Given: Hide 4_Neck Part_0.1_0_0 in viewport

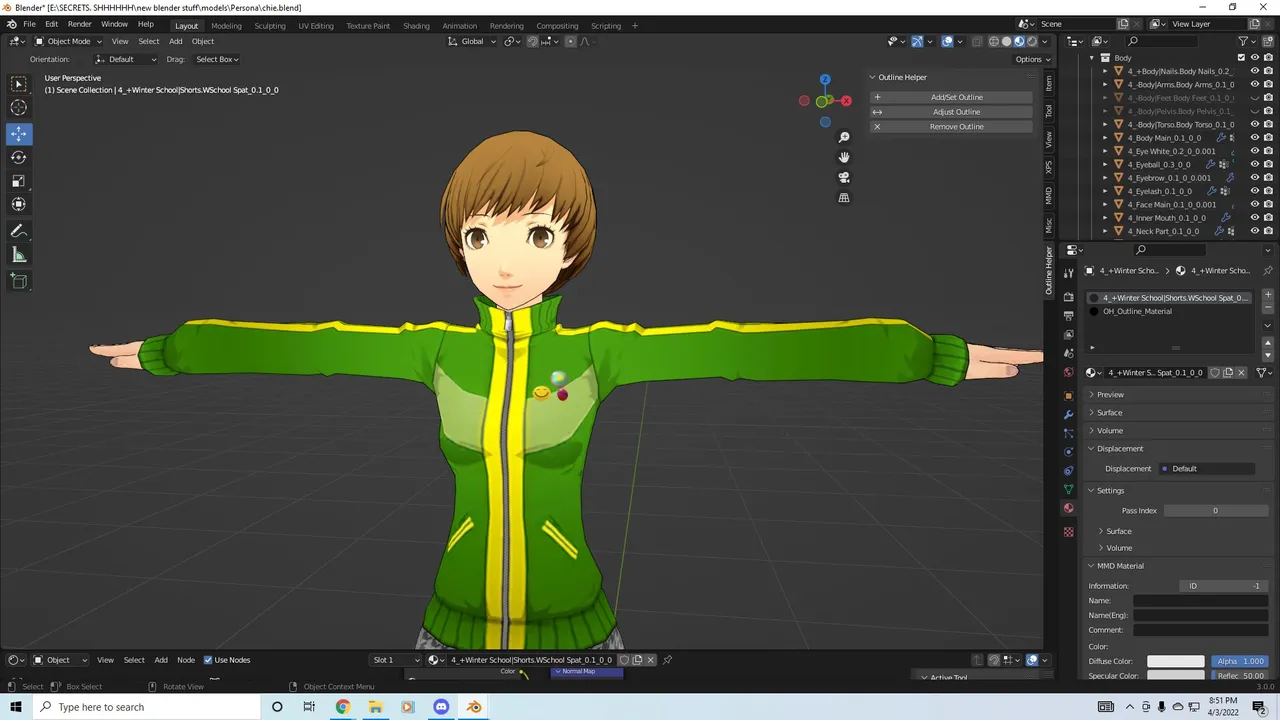Looking at the screenshot, I should (1255, 231).
